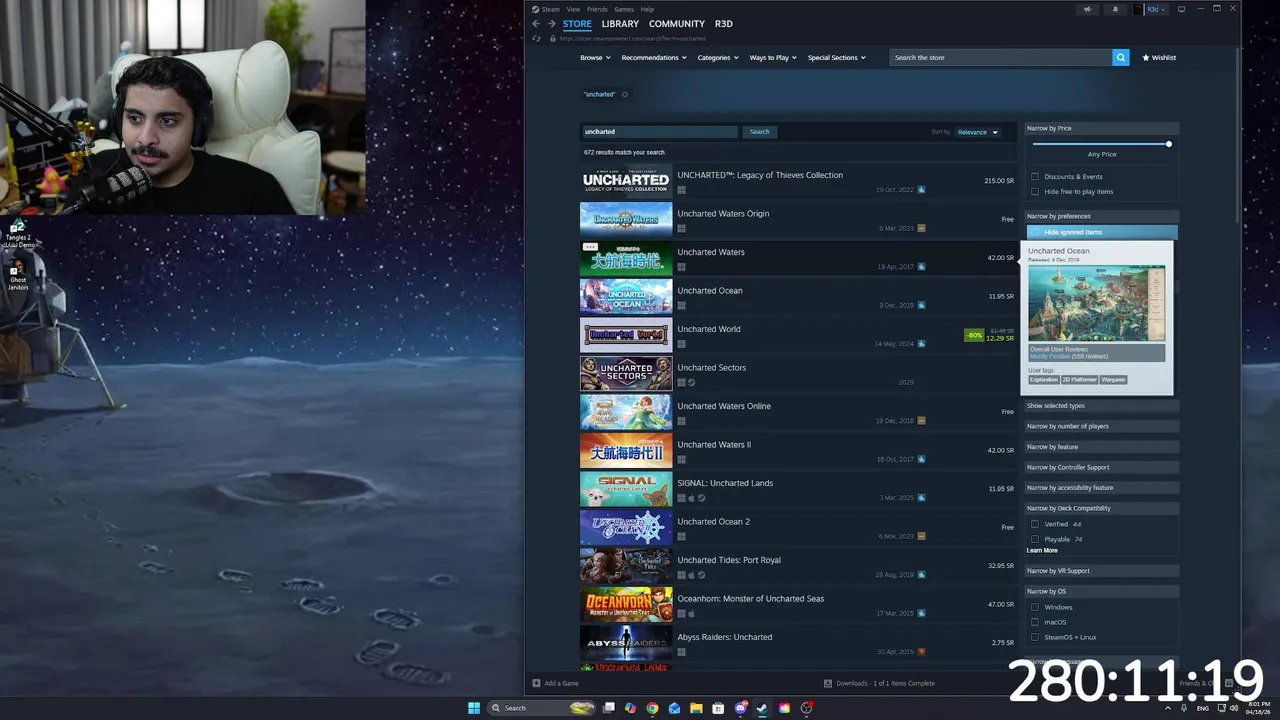Screen dimensions: 1280x720
Task: Expand Narrow by number of players
Action: 1102,426
